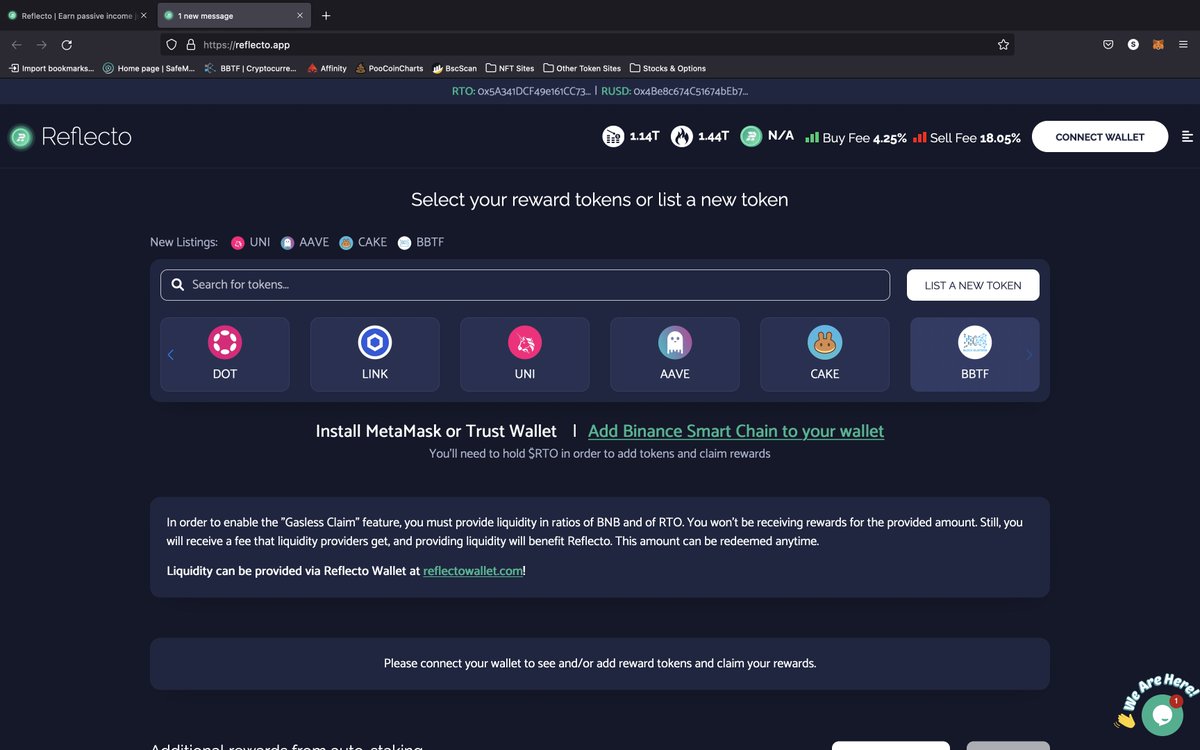Open BBTF Cryptocurrency bookmark

251,68
